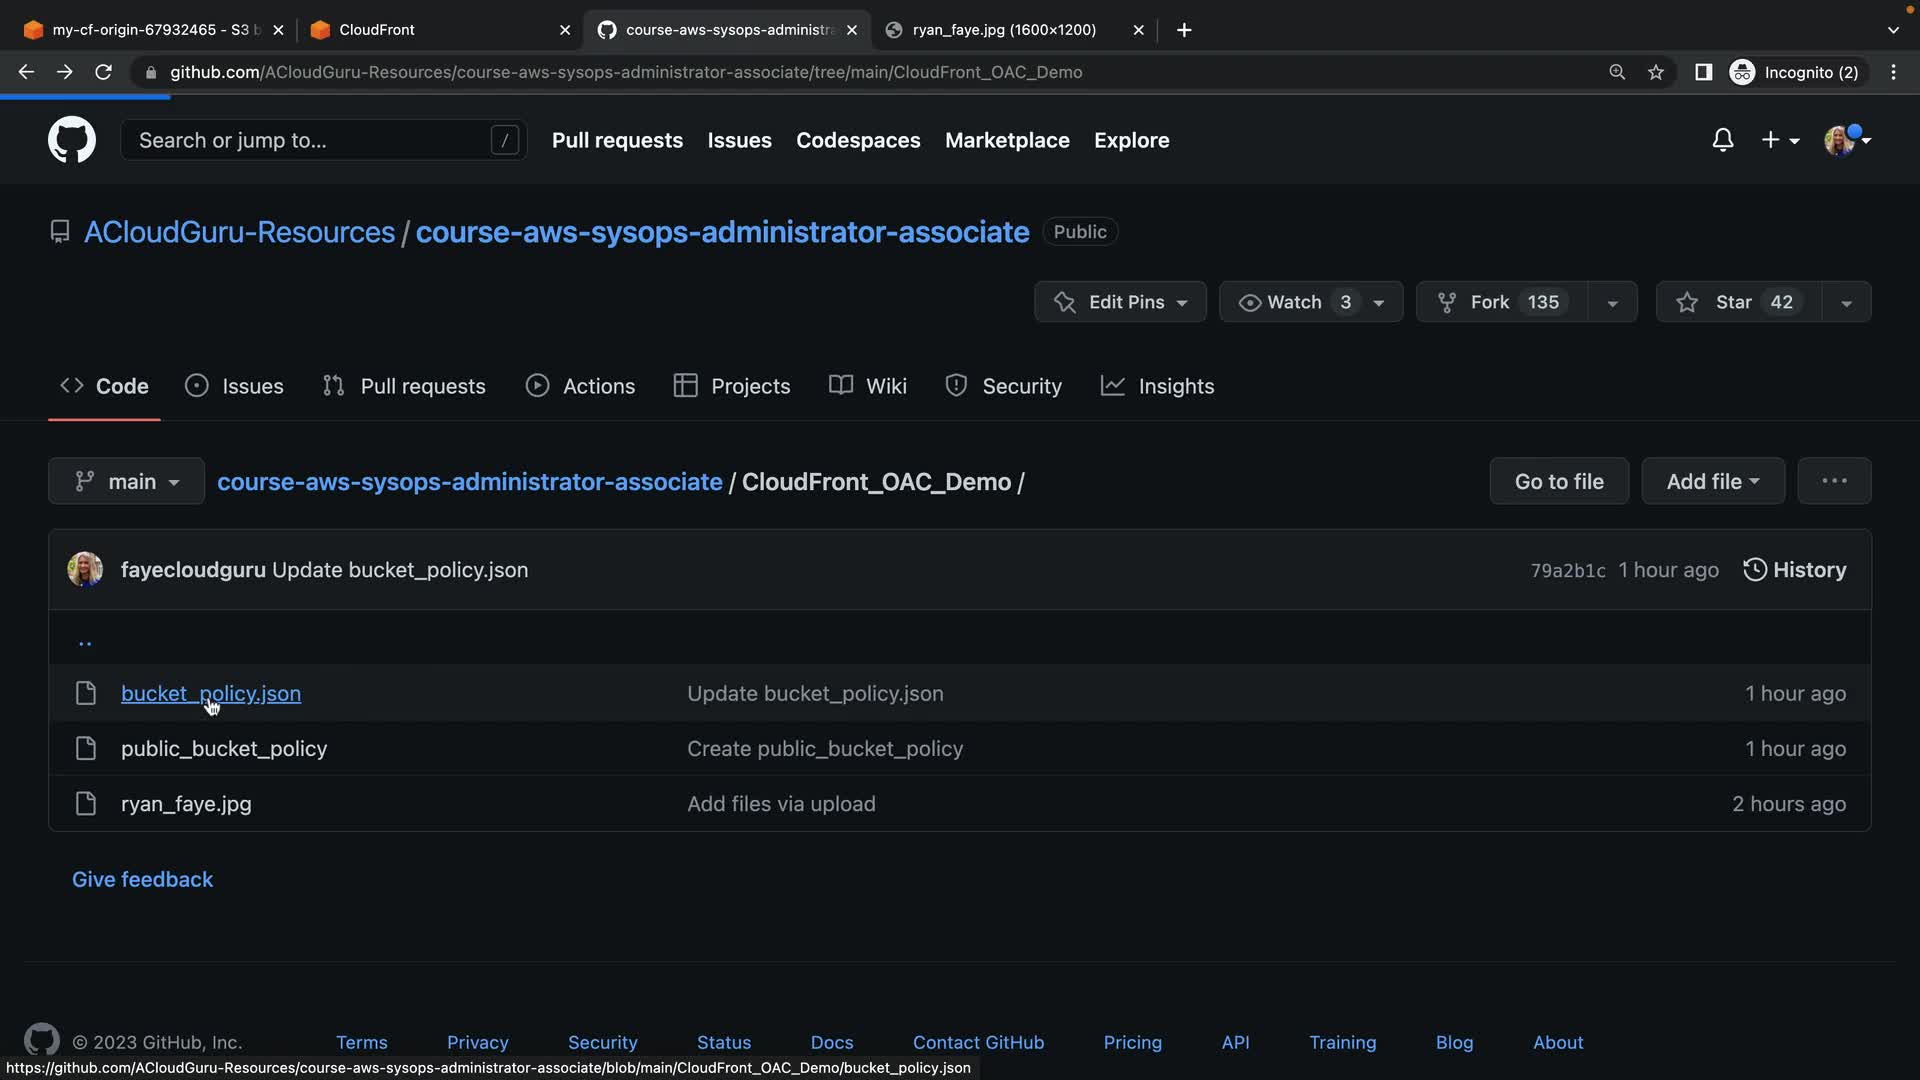Viewport: 1920px width, 1080px height.
Task: Open the notifications bell
Action: (x=1722, y=140)
